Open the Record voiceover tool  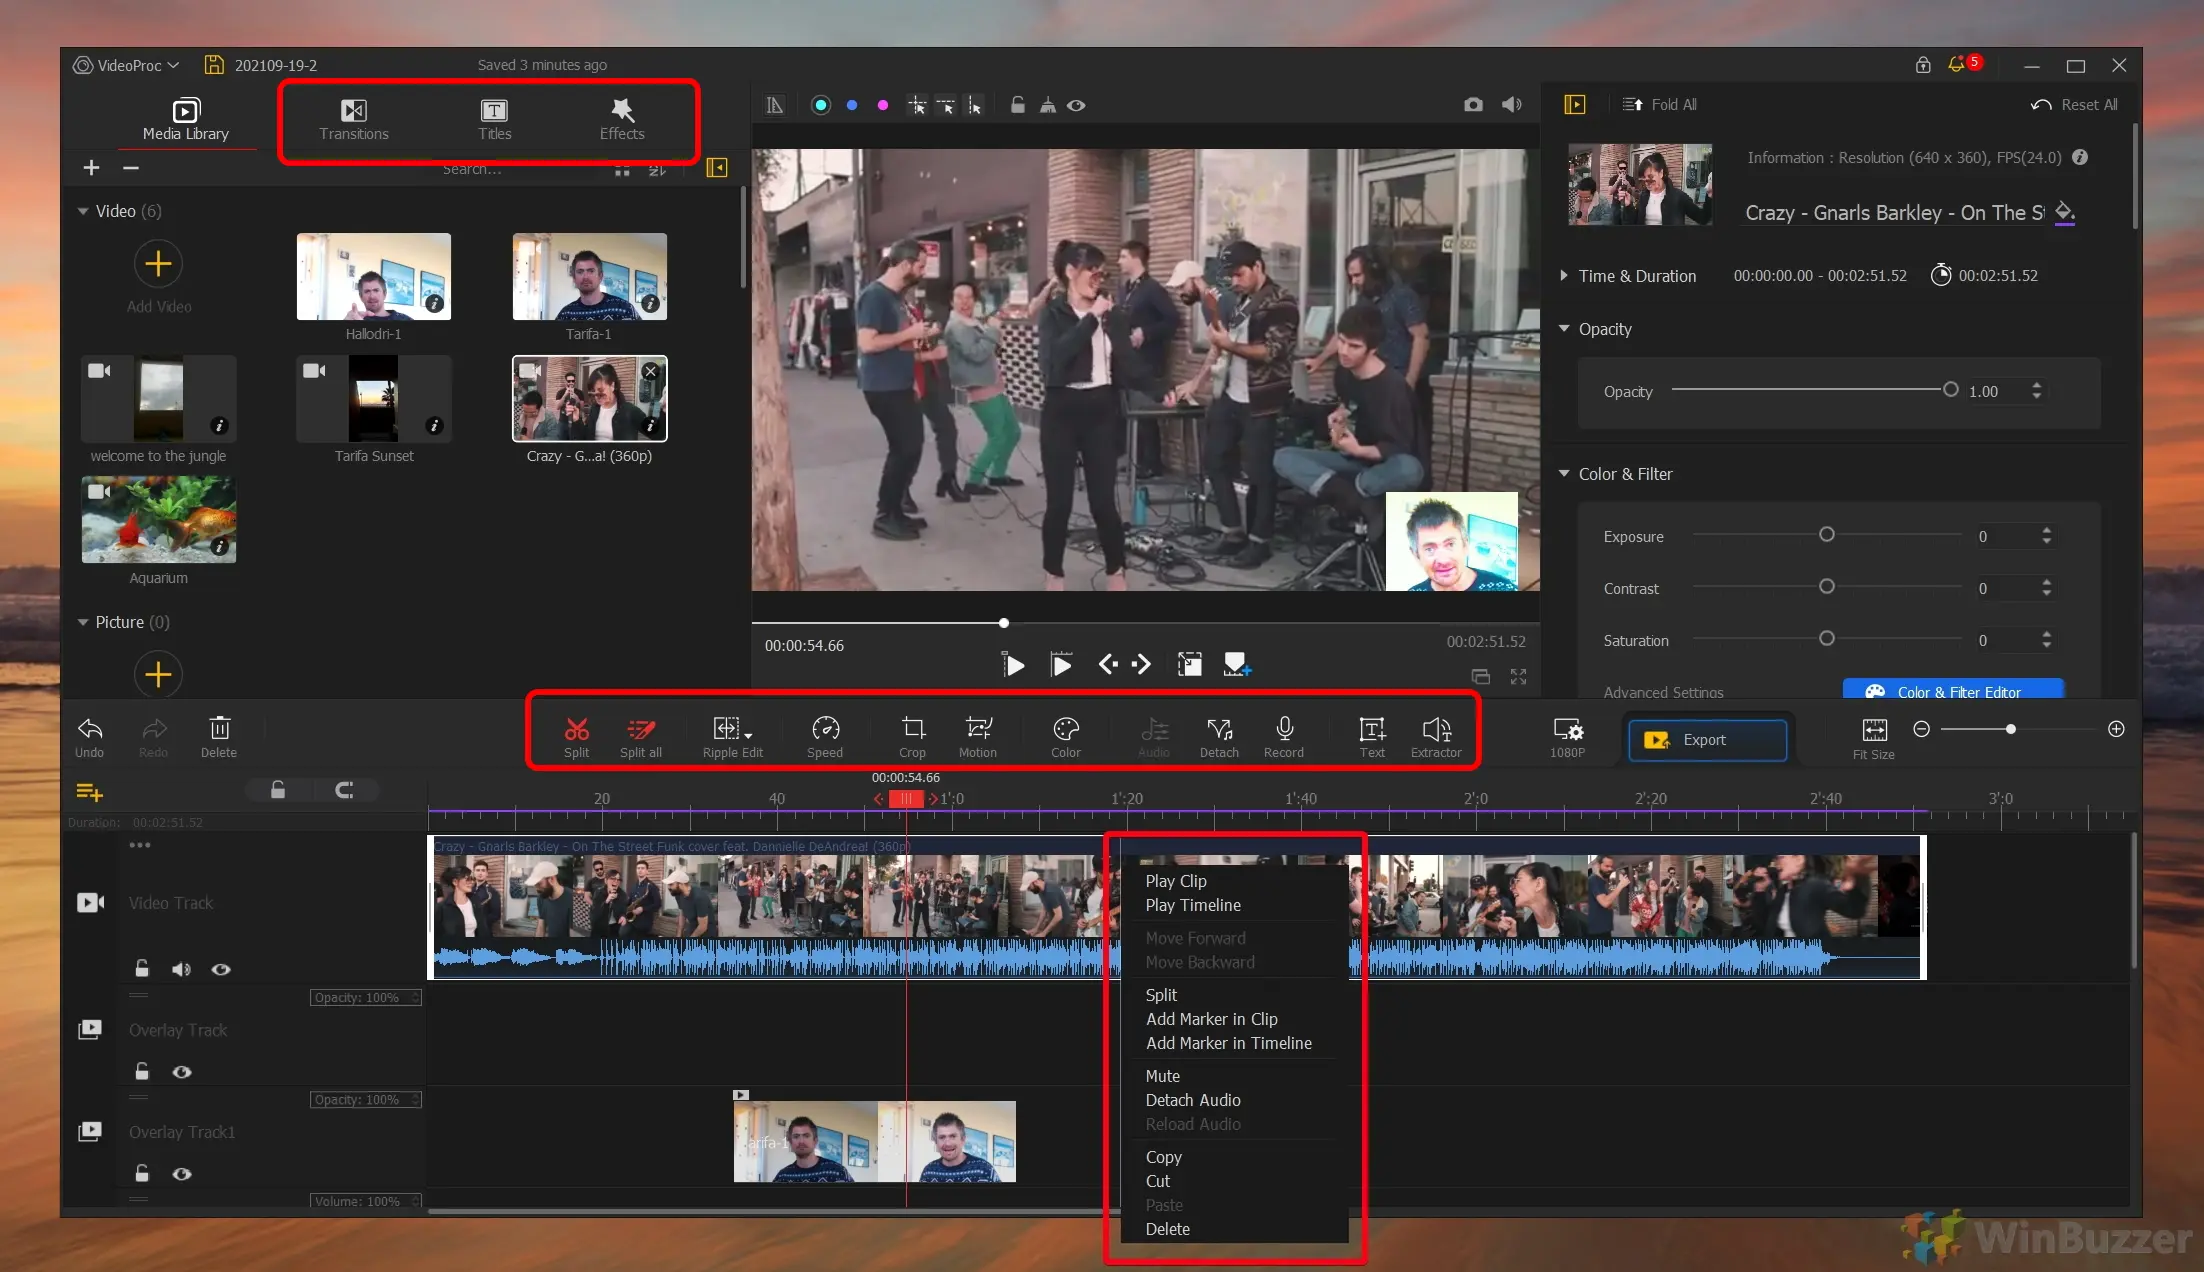pos(1284,735)
